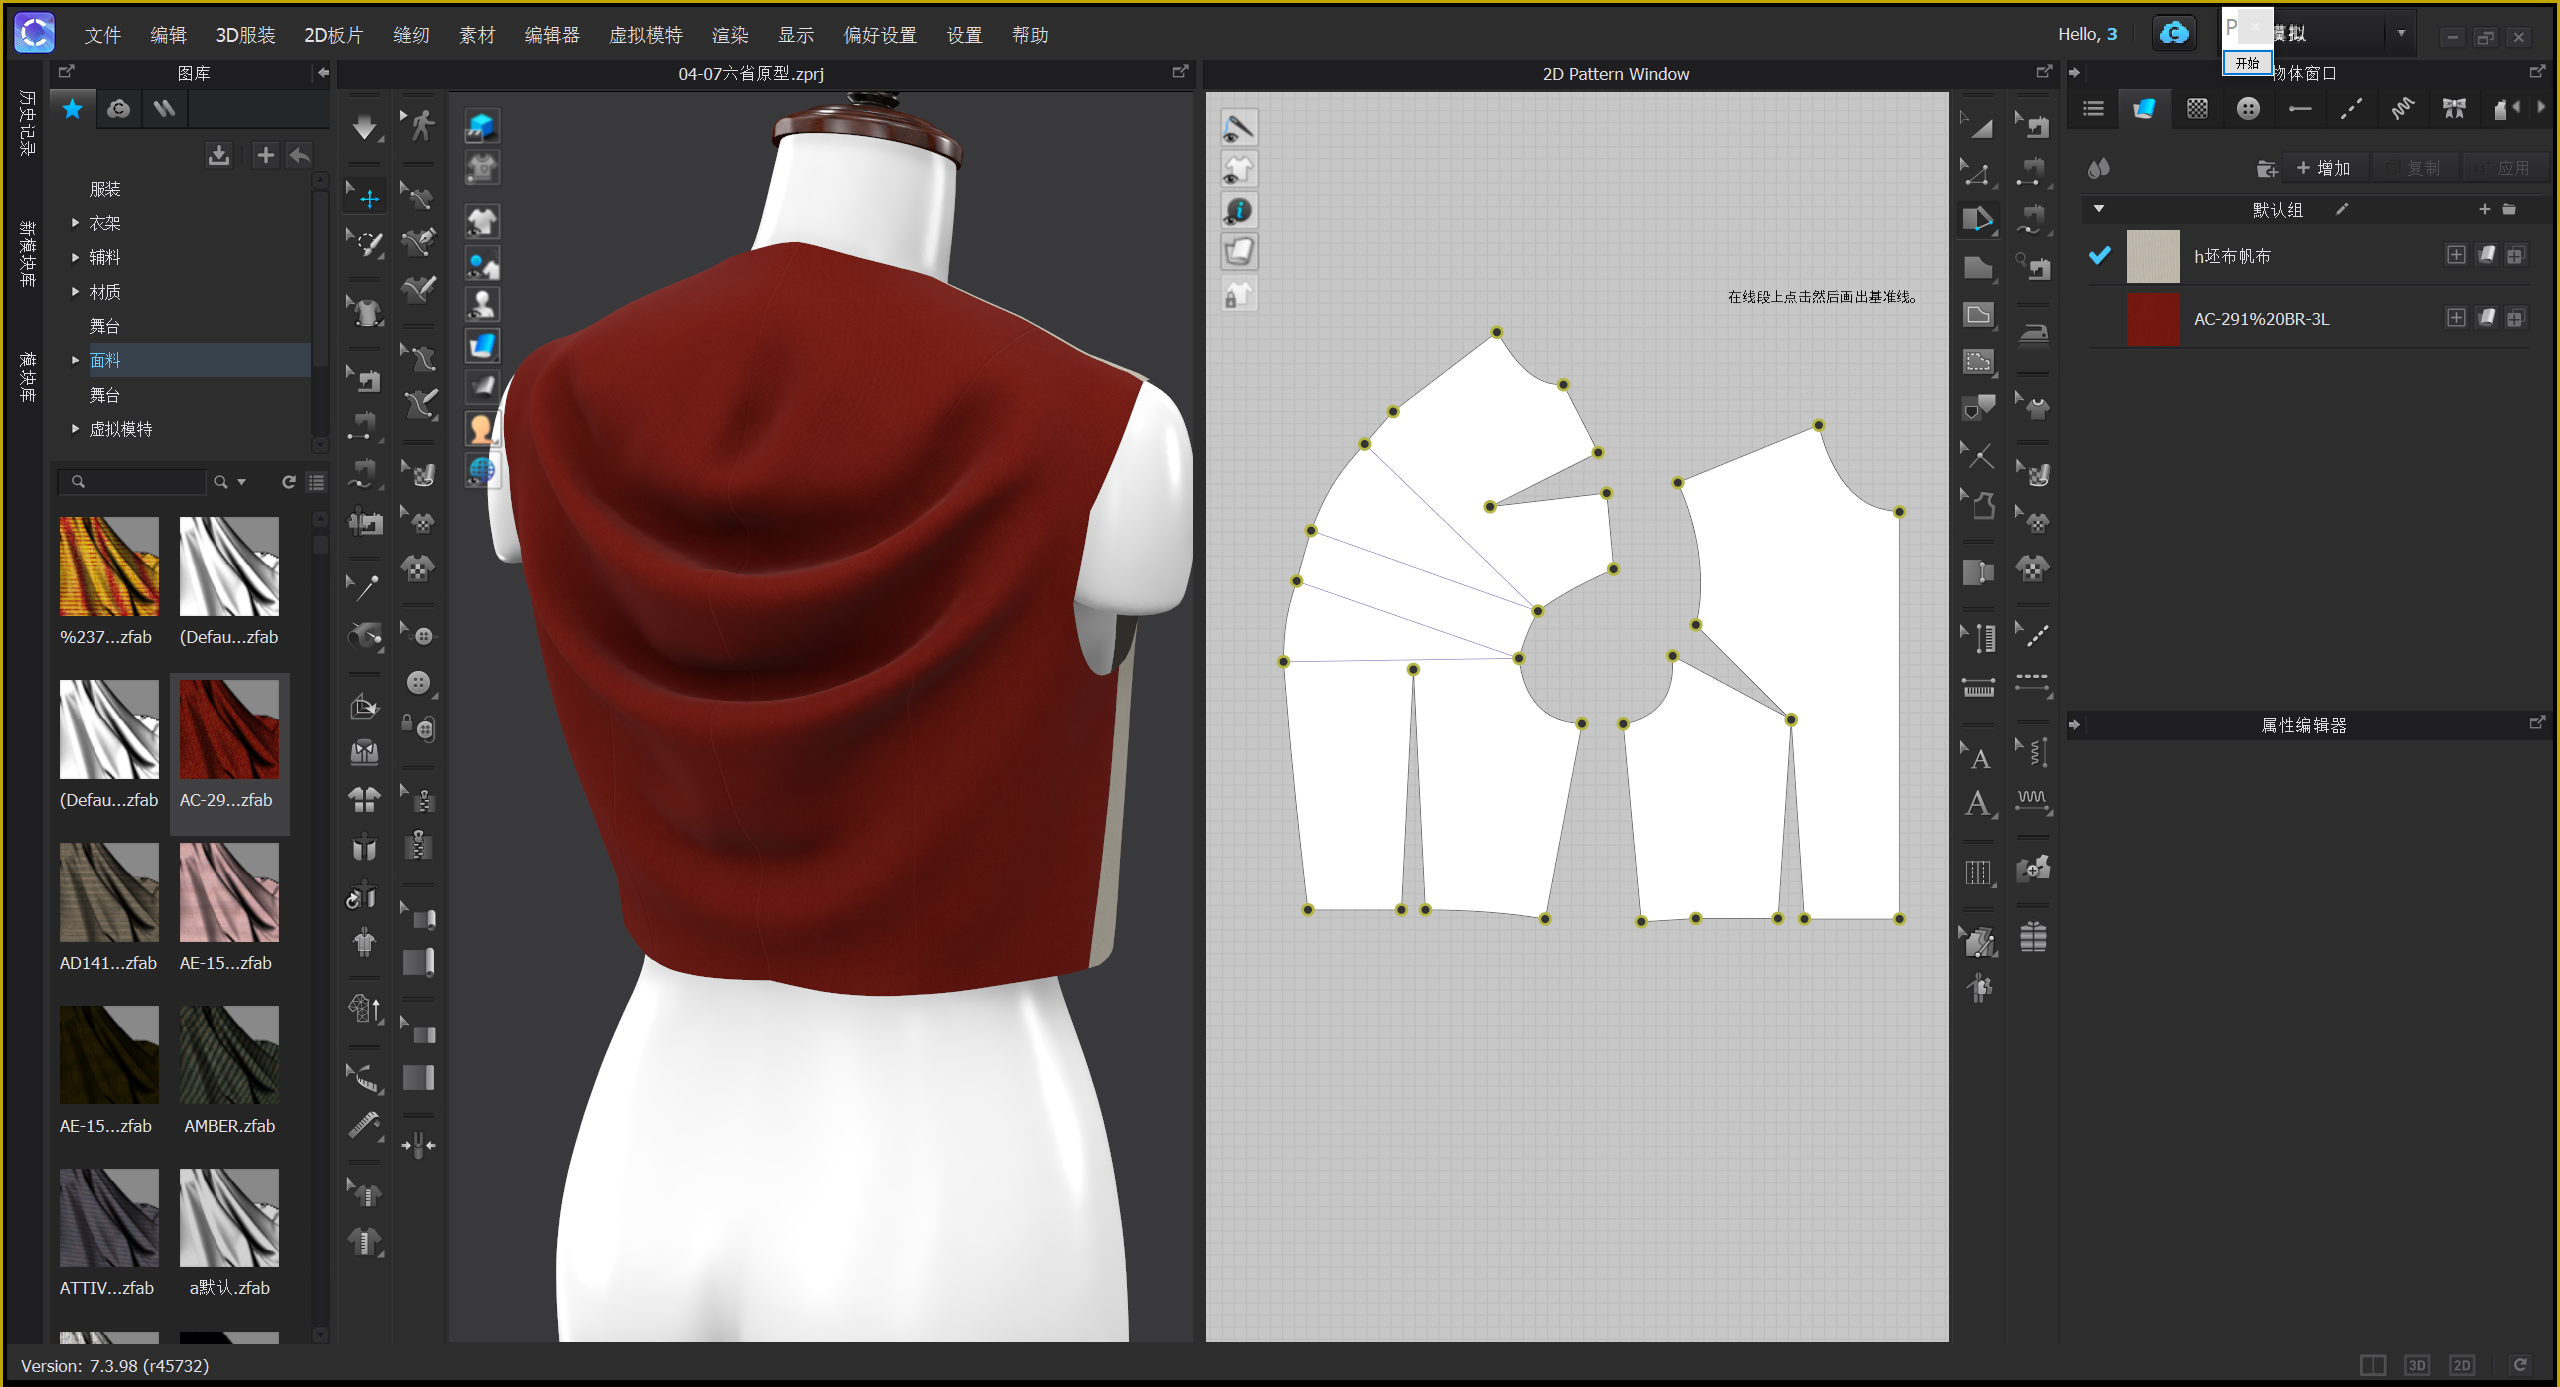
Task: Select the large letter A text tool
Action: click(x=1978, y=804)
